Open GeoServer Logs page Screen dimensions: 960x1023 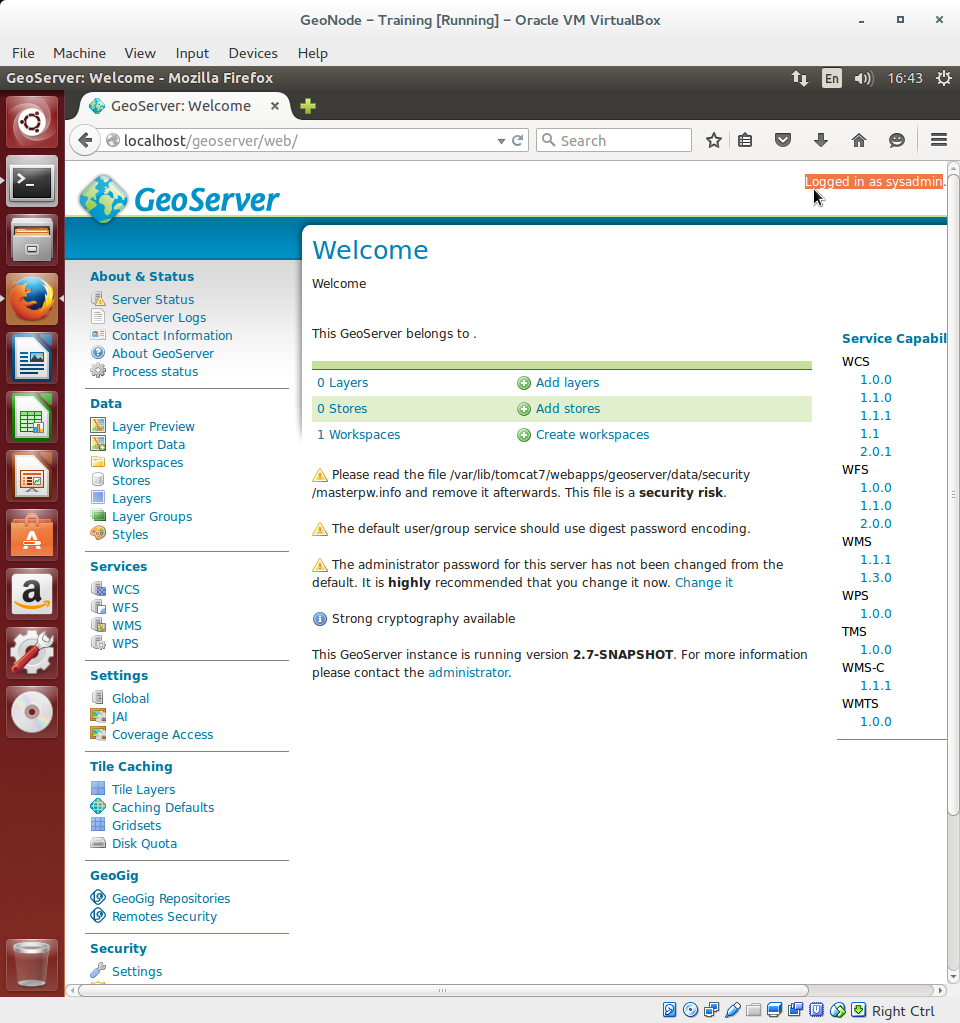(x=159, y=317)
